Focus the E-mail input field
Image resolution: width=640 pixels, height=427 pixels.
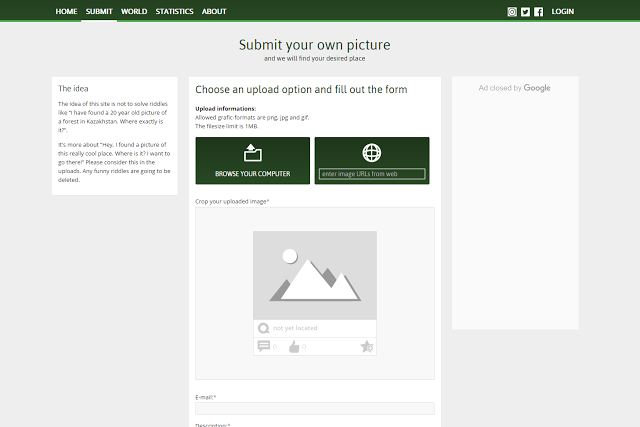(315, 408)
